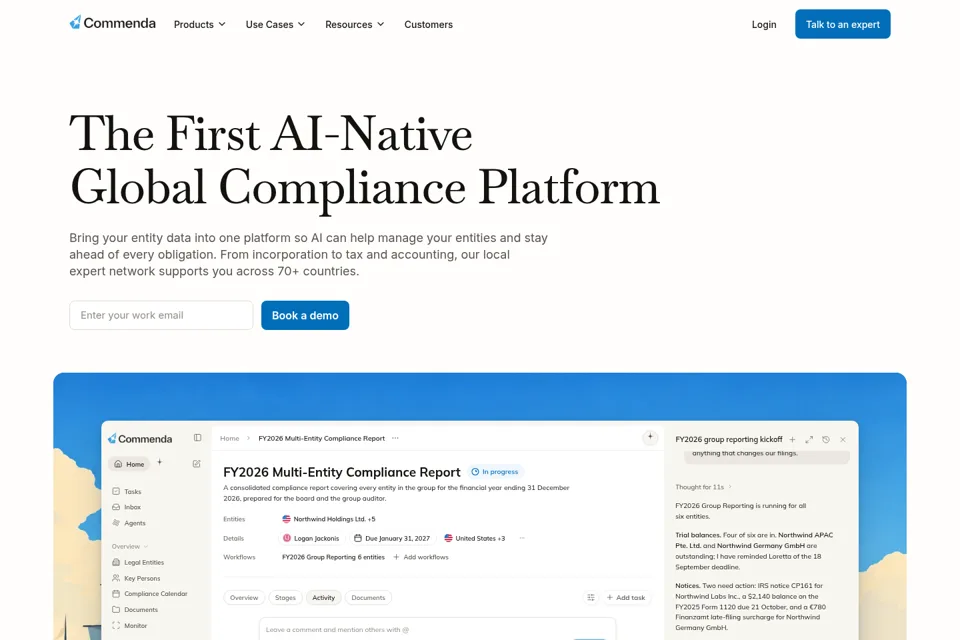
Task: Open the Customers page in the header
Action: [429, 24]
